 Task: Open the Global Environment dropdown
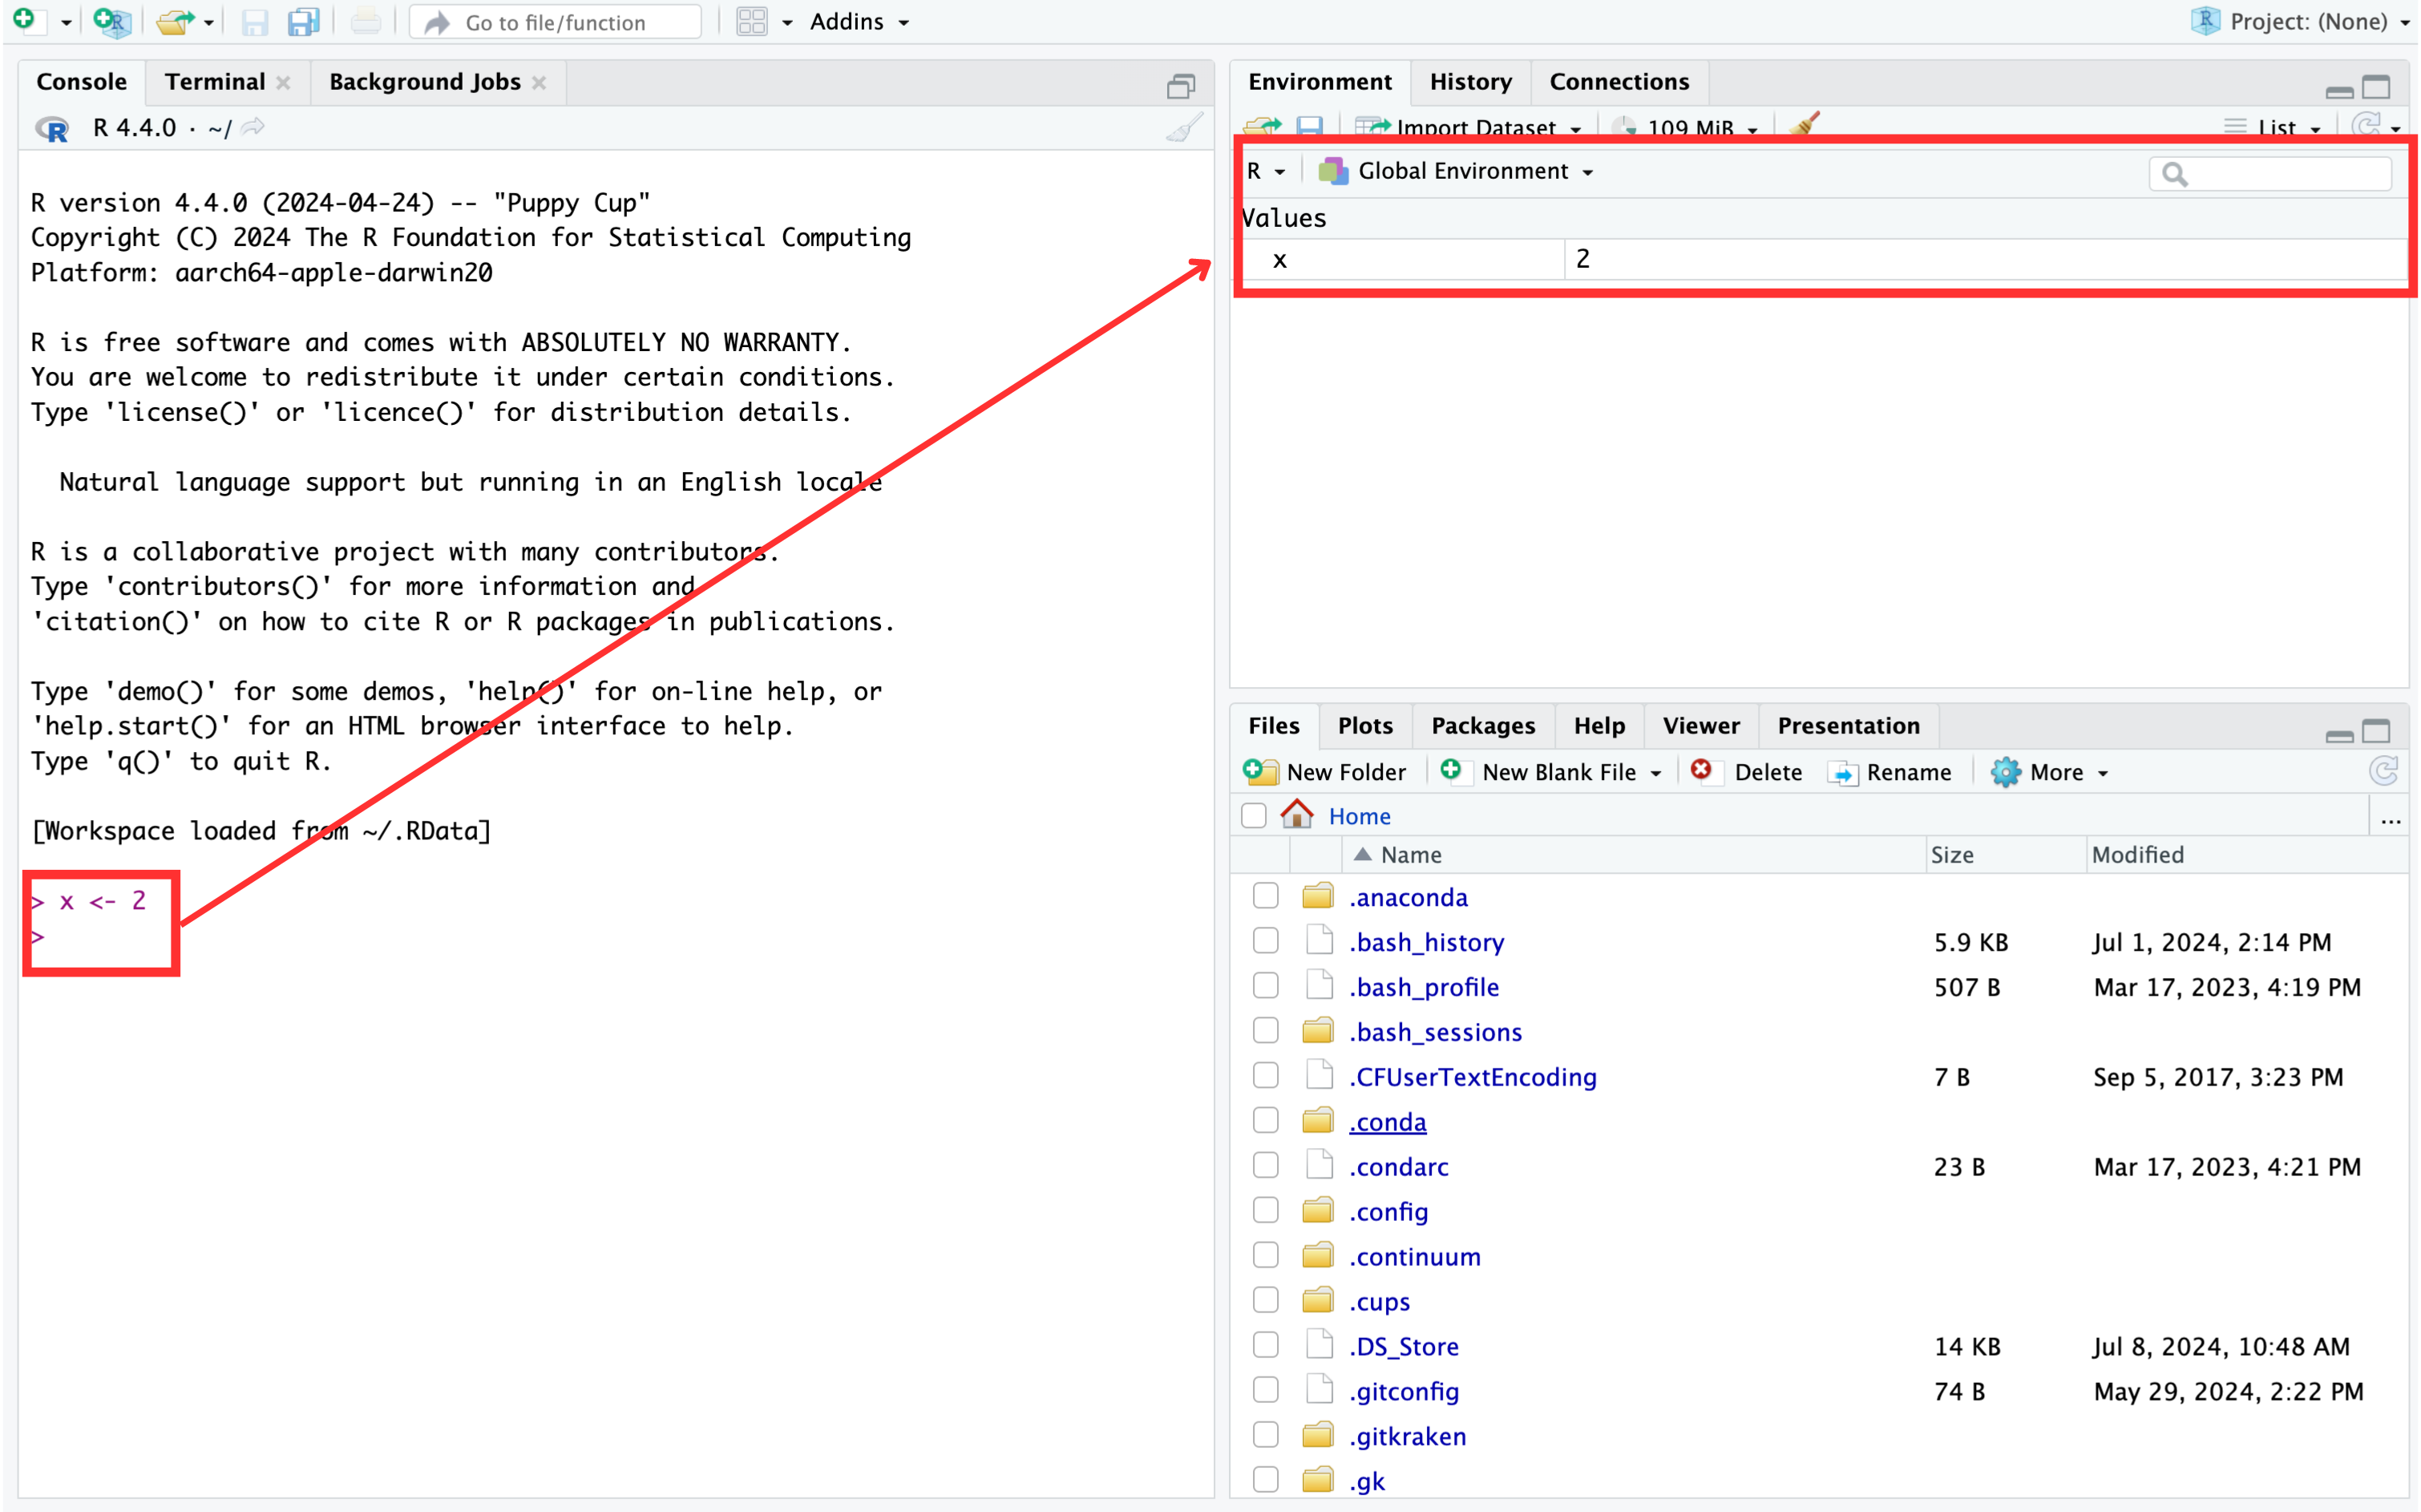[1456, 171]
